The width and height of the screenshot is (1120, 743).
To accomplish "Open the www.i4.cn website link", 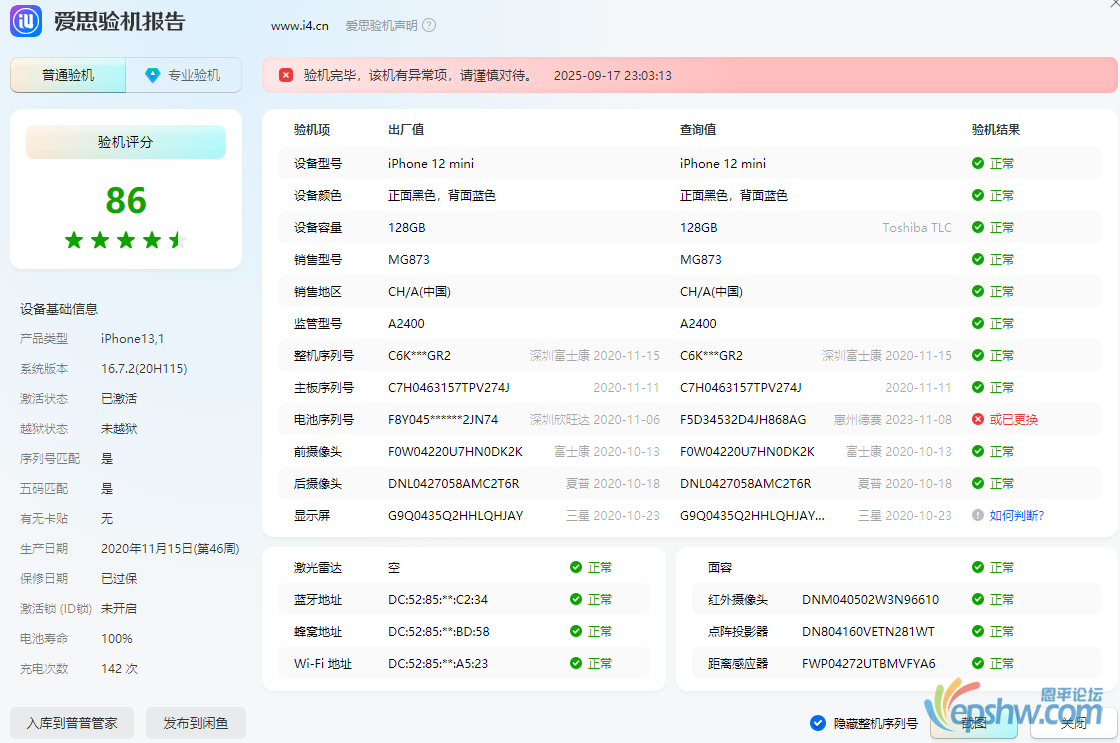I will click(299, 26).
